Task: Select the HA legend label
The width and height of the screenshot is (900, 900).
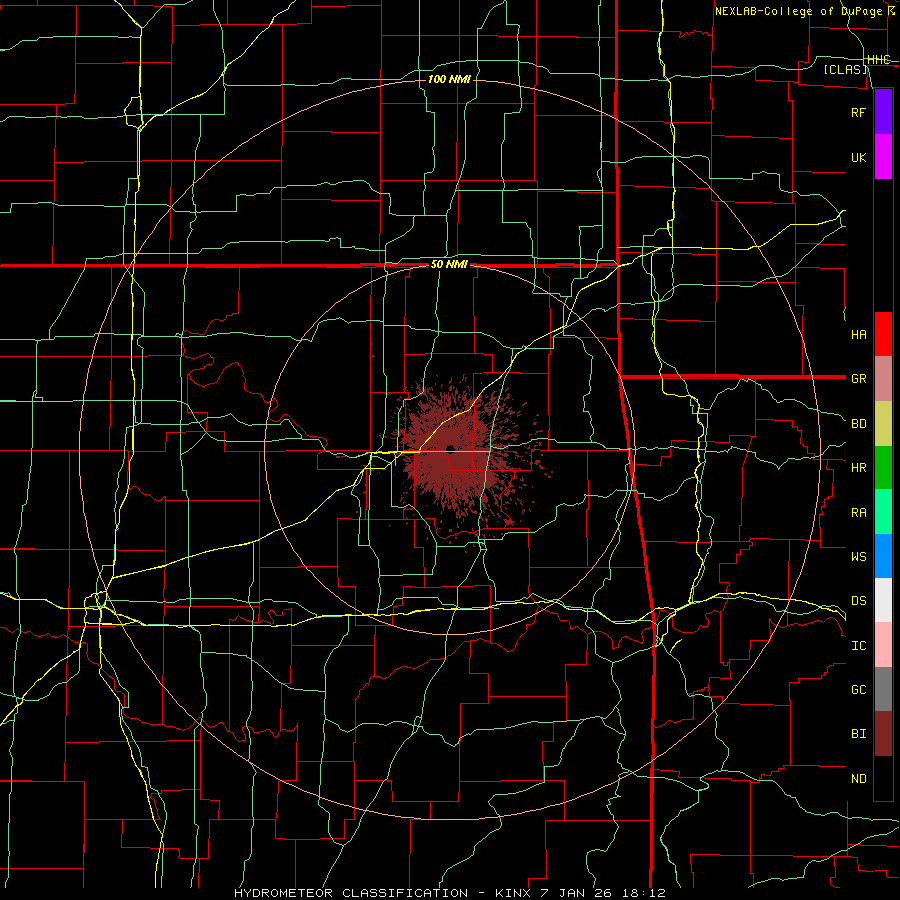Action: tap(858, 335)
